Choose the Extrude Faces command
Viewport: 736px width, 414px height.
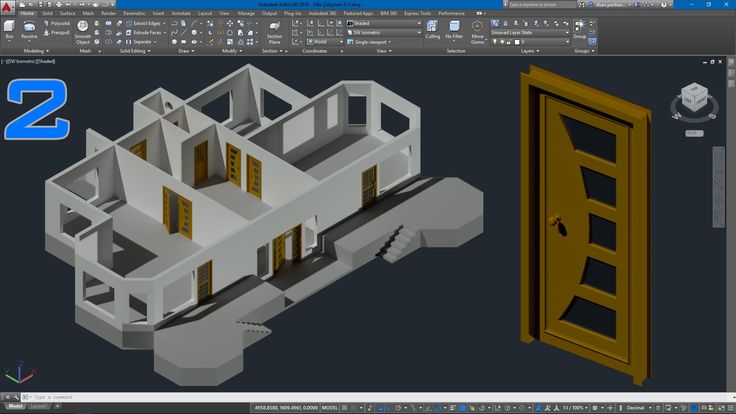146,32
